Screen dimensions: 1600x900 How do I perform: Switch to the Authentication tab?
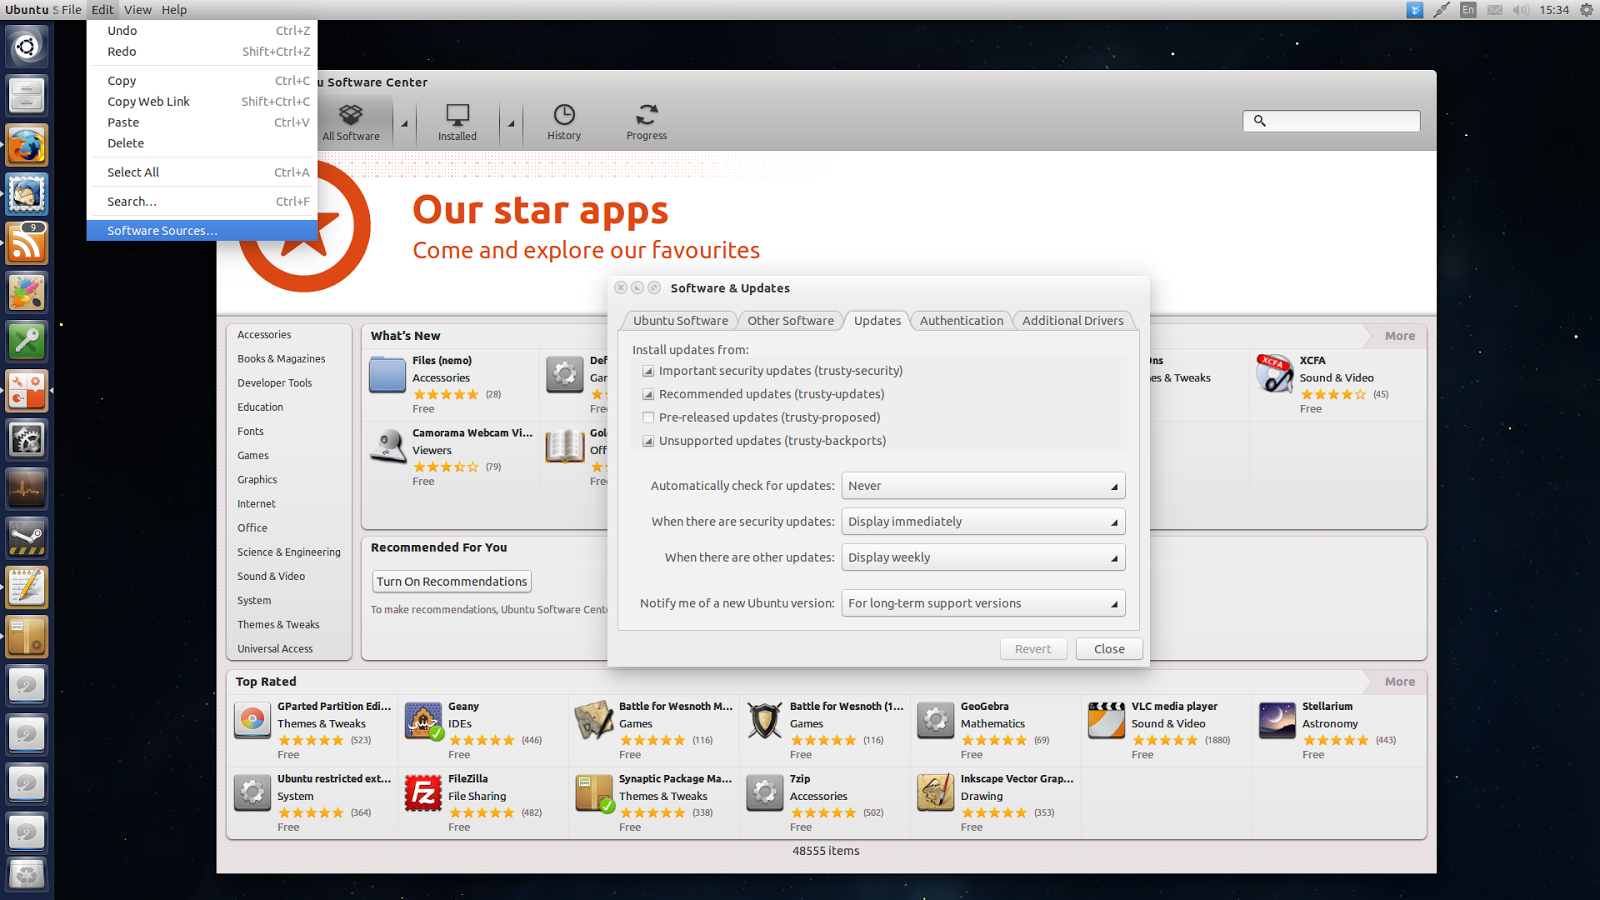coord(961,321)
